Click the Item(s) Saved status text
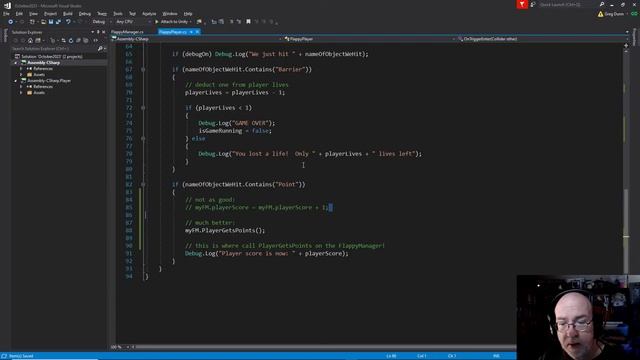This screenshot has width=640, height=360. click(x=21, y=356)
